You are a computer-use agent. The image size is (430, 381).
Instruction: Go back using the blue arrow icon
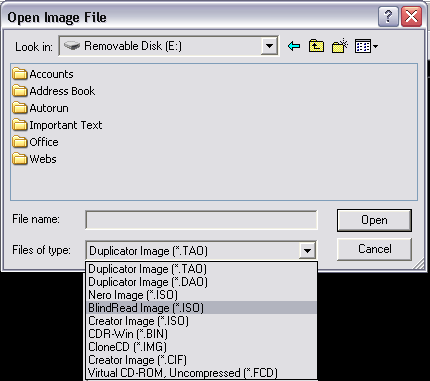pos(294,46)
